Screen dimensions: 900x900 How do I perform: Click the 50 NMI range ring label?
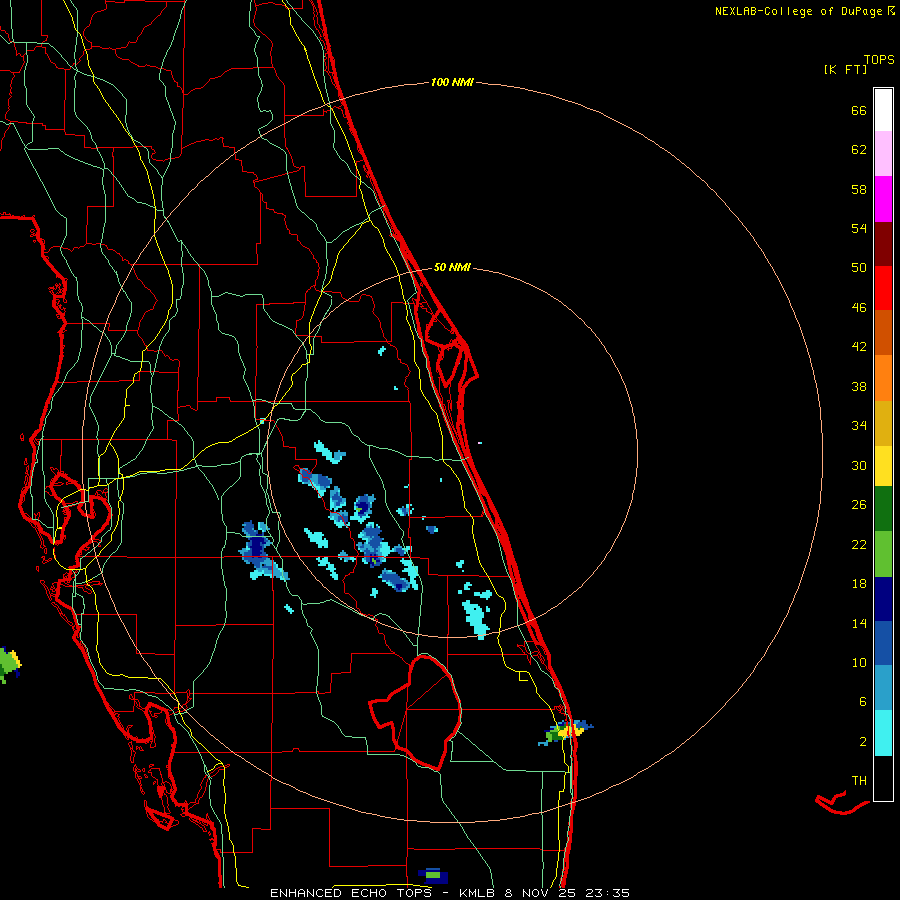[452, 267]
